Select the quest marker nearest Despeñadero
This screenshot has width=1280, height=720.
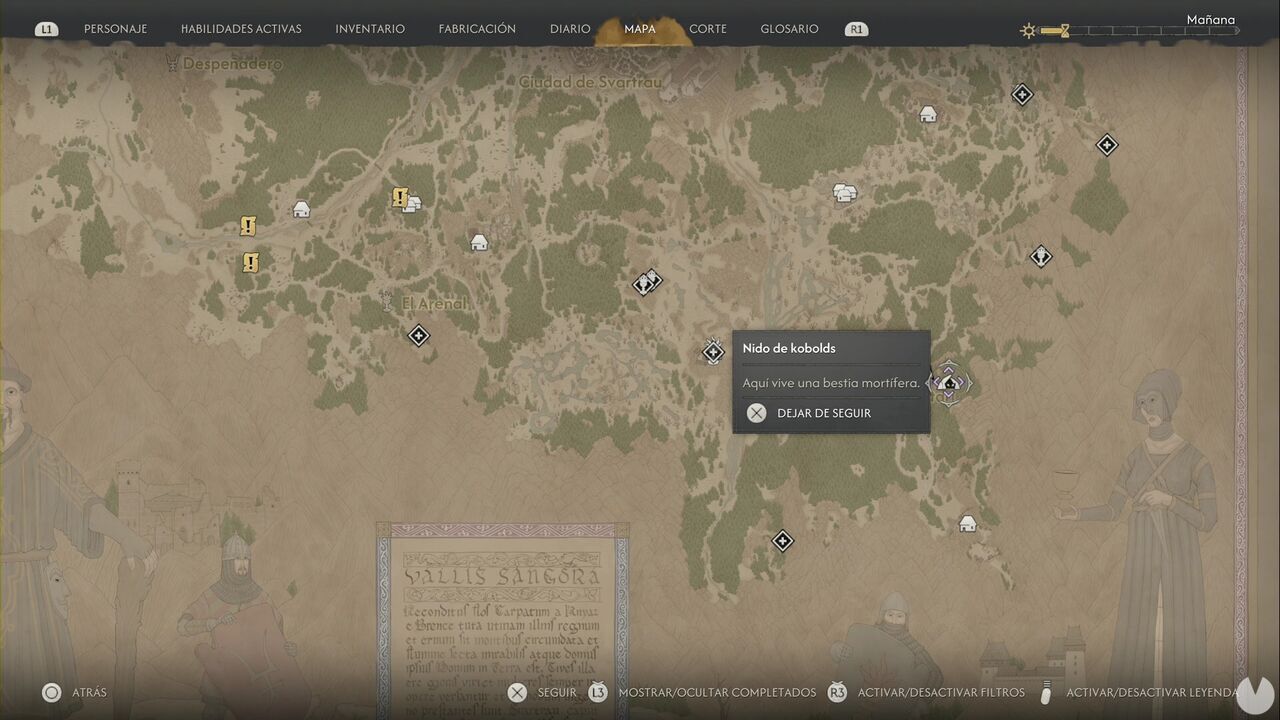[248, 227]
